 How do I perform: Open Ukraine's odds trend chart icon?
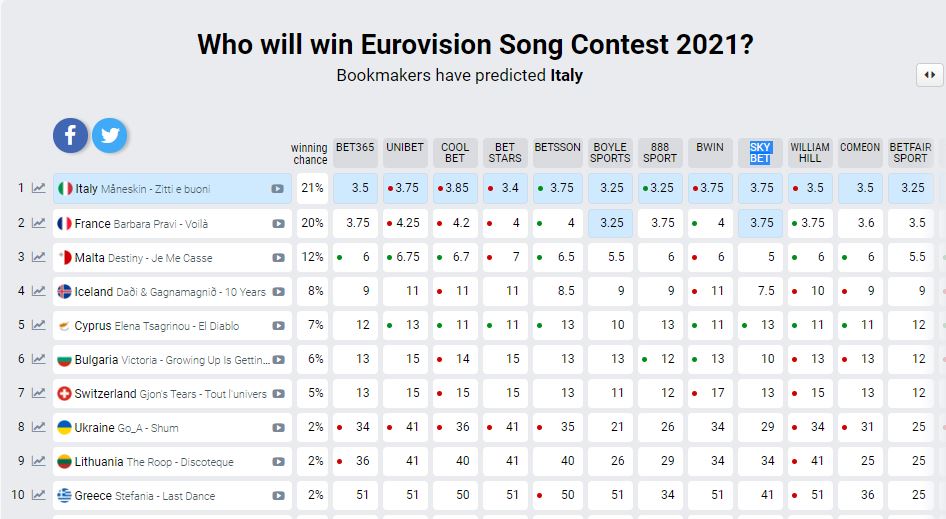(39, 427)
